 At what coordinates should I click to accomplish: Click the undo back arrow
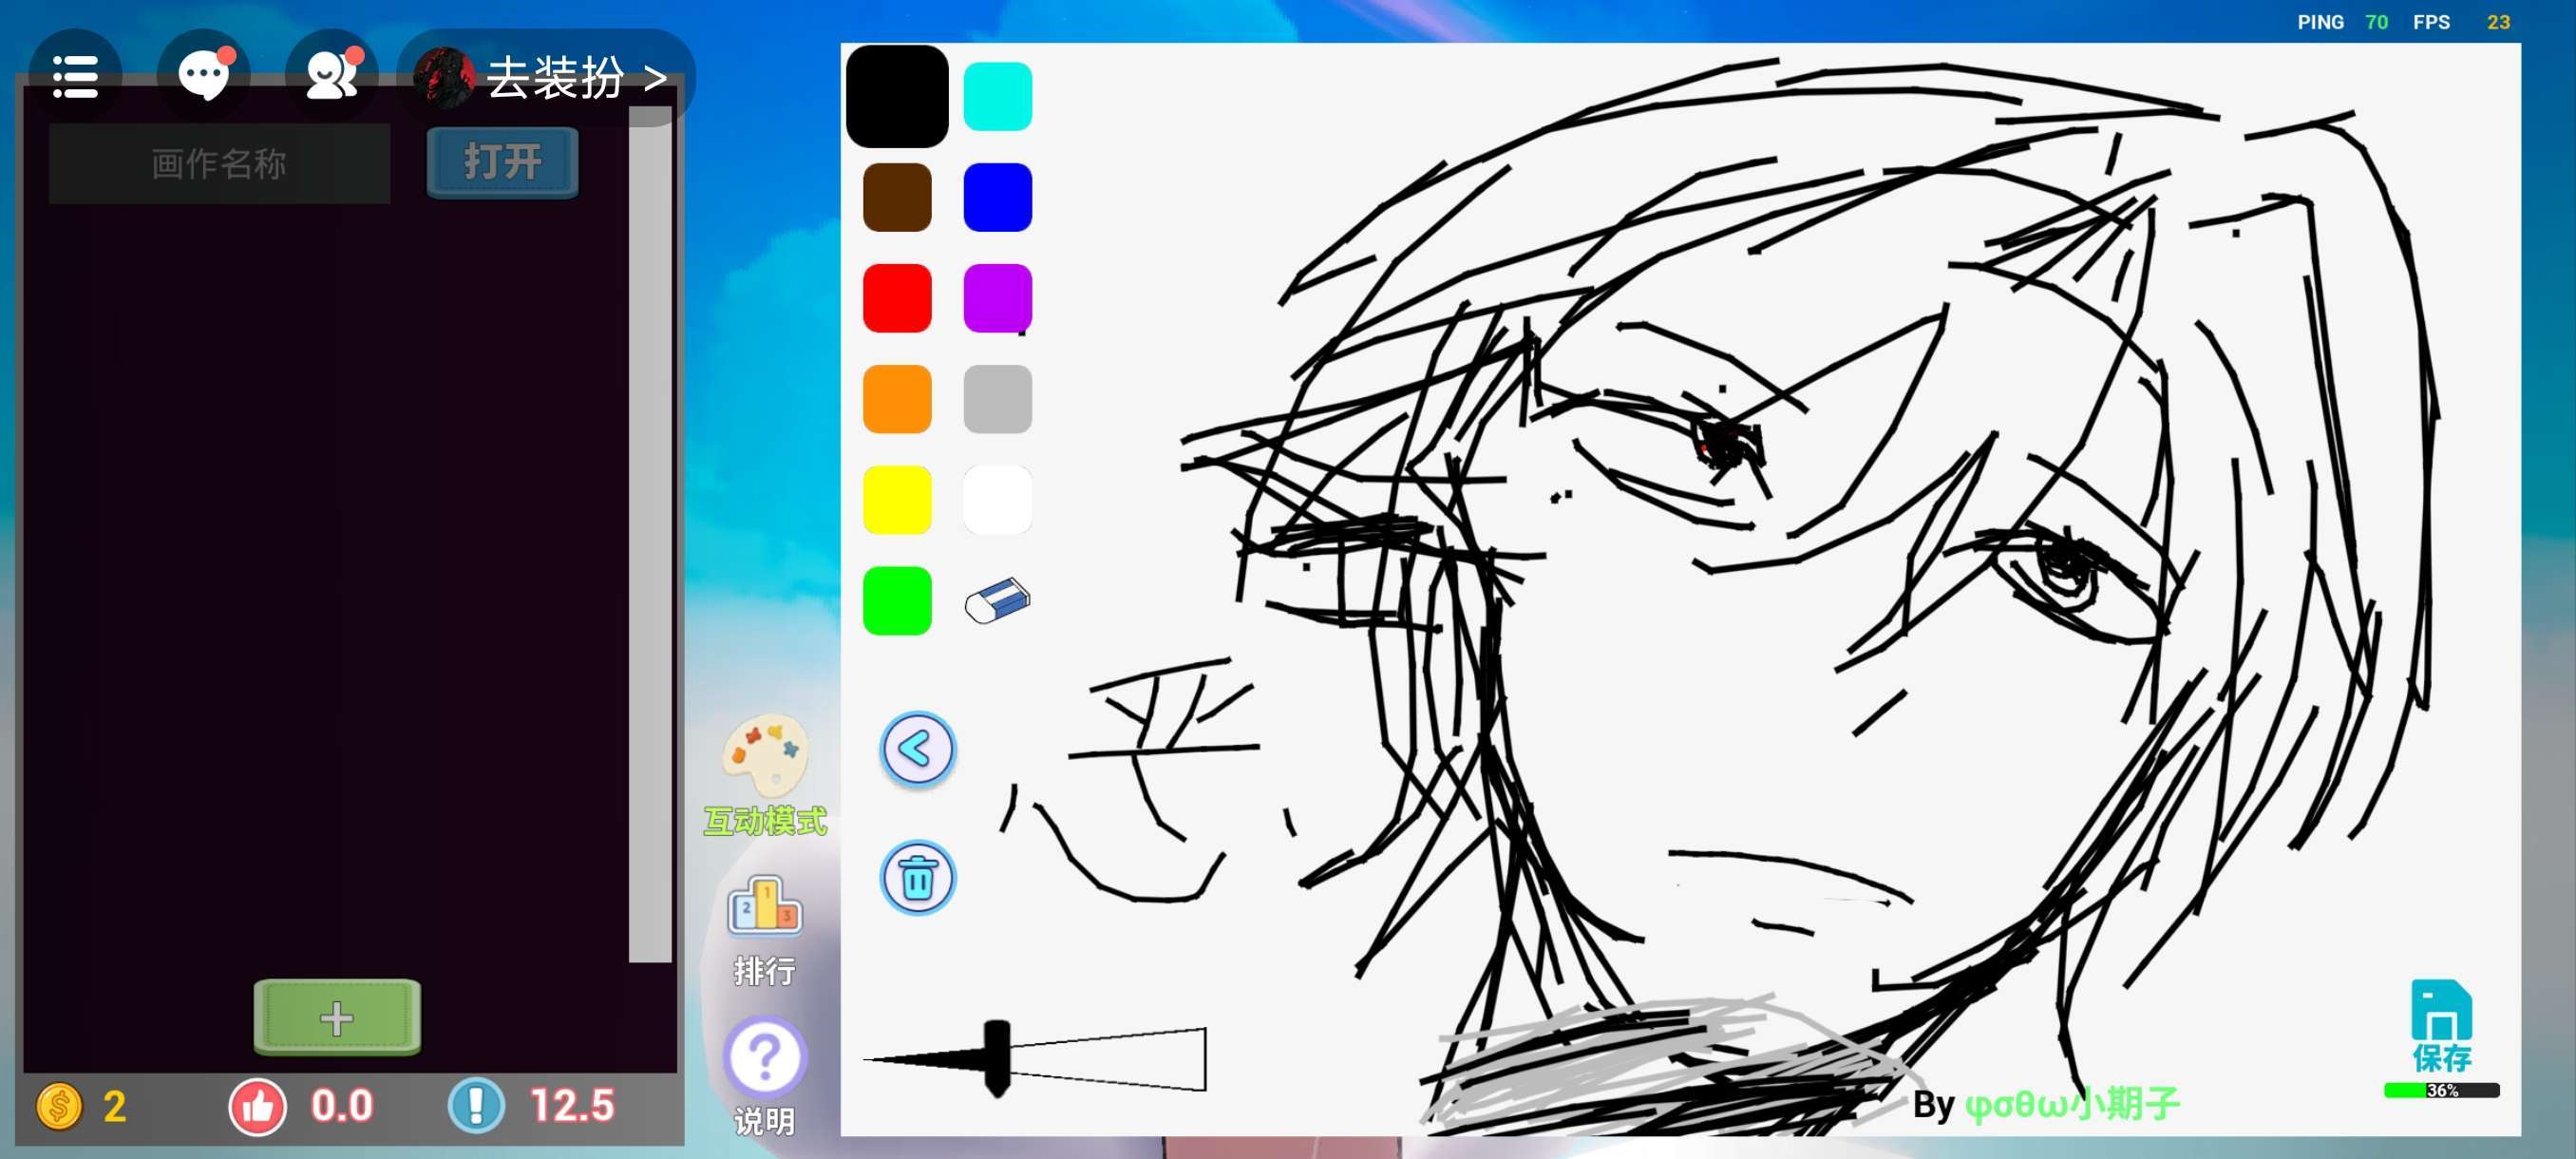917,749
